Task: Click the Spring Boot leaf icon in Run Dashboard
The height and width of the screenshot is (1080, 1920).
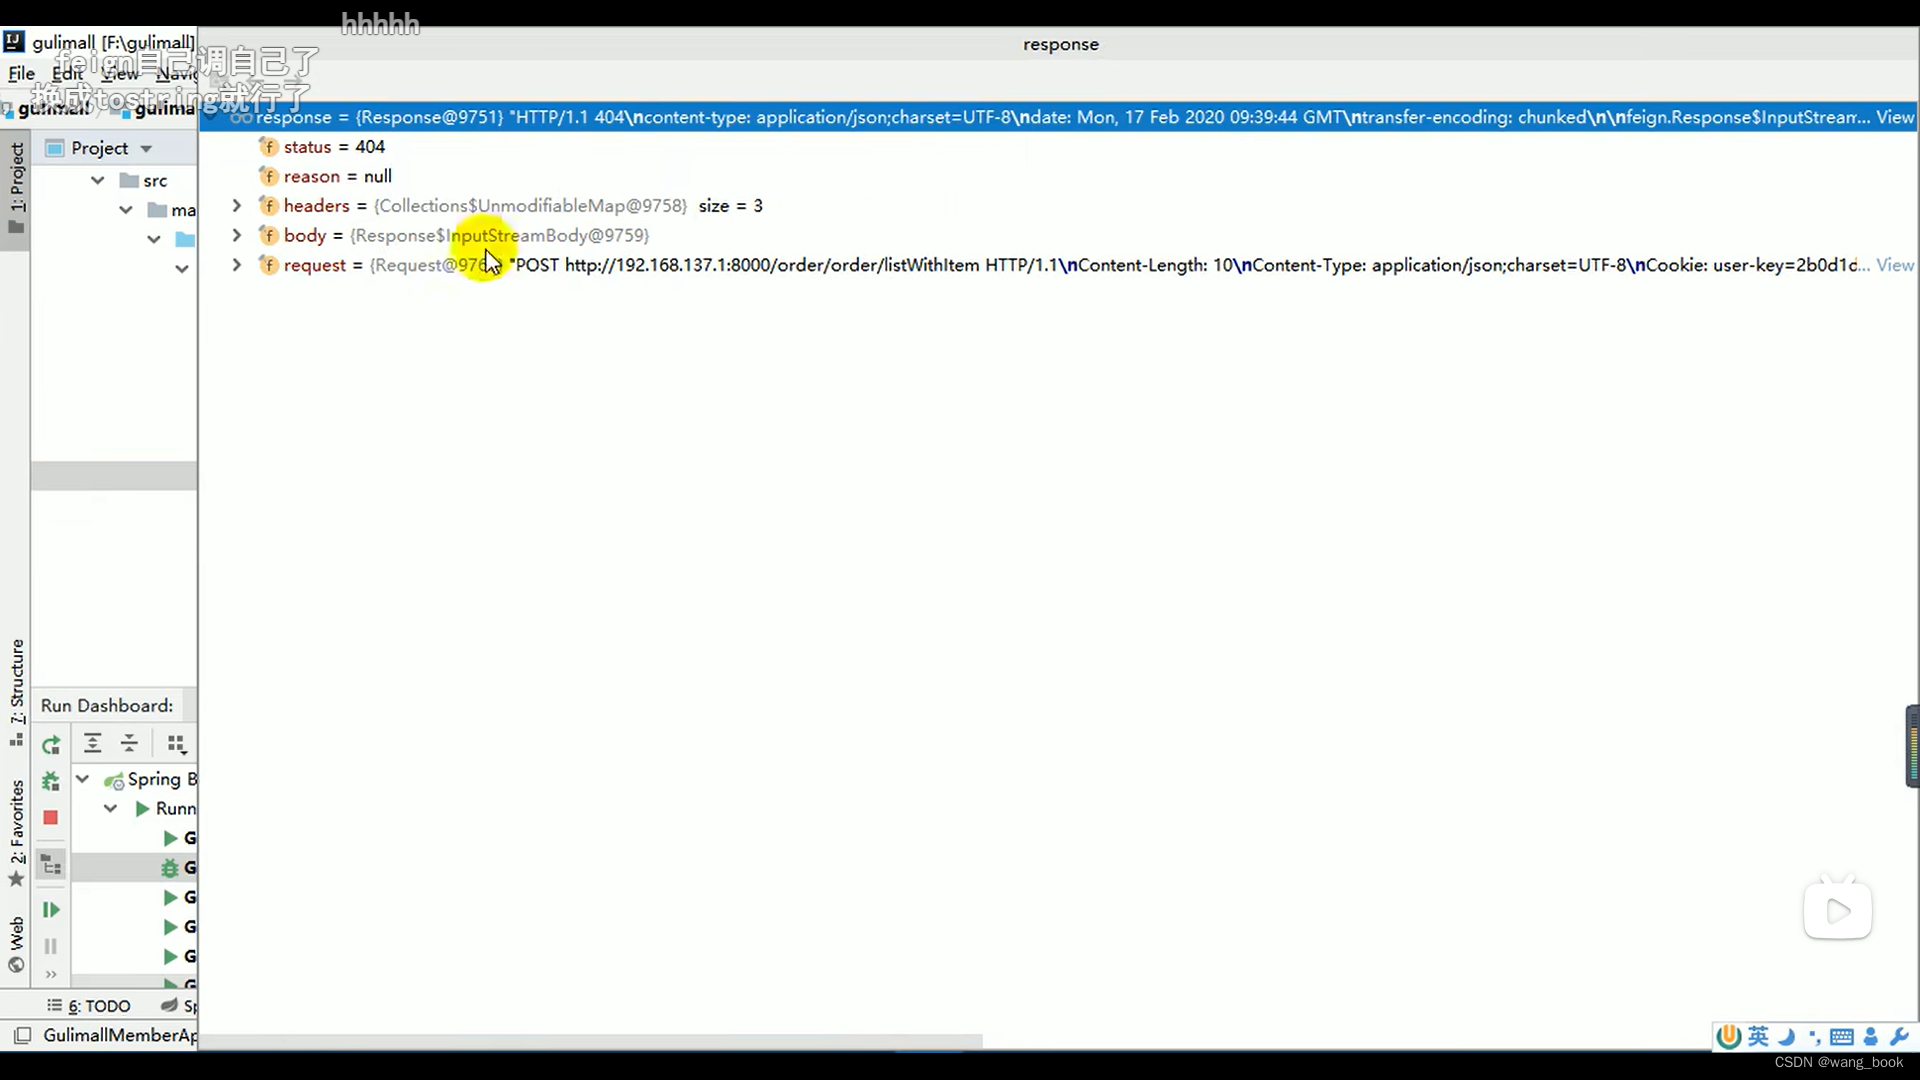Action: point(114,780)
